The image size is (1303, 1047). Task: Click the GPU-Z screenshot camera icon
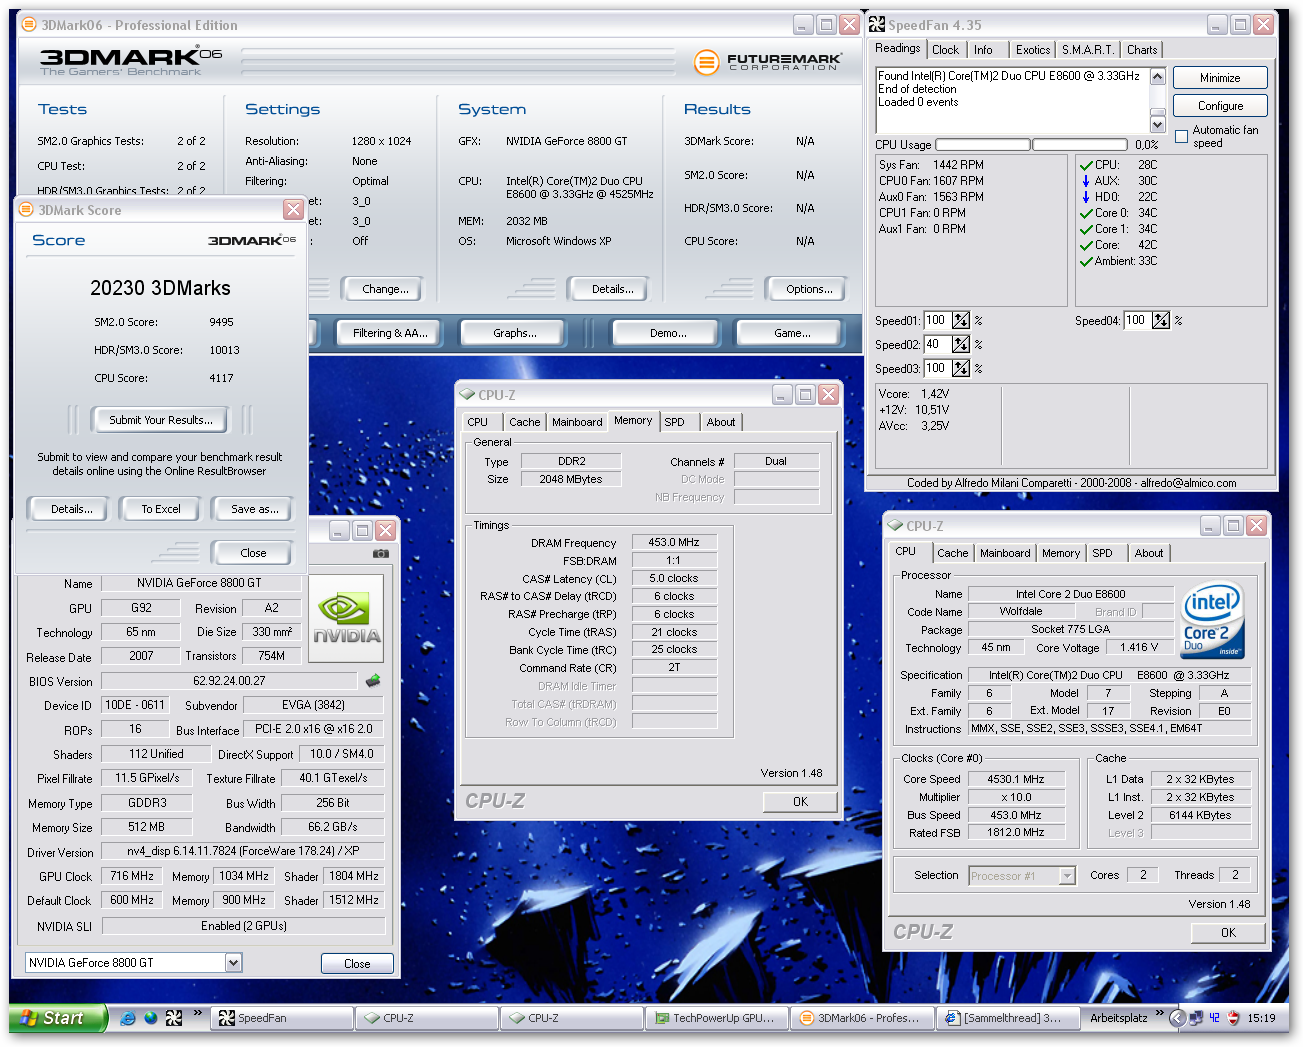point(381,552)
